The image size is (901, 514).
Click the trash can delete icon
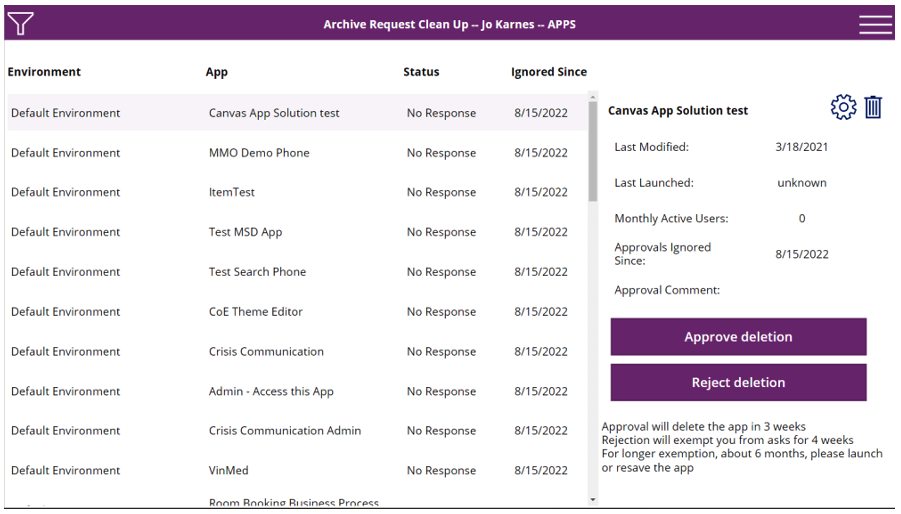tap(873, 108)
